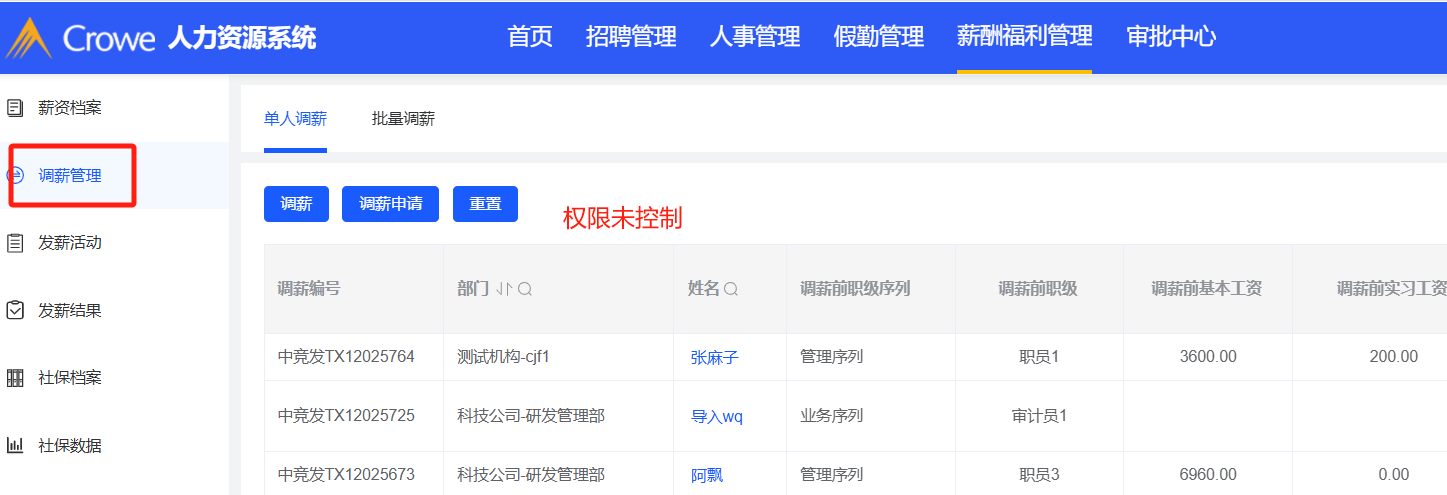Select 调薪管理 in the sidebar

pos(70,176)
